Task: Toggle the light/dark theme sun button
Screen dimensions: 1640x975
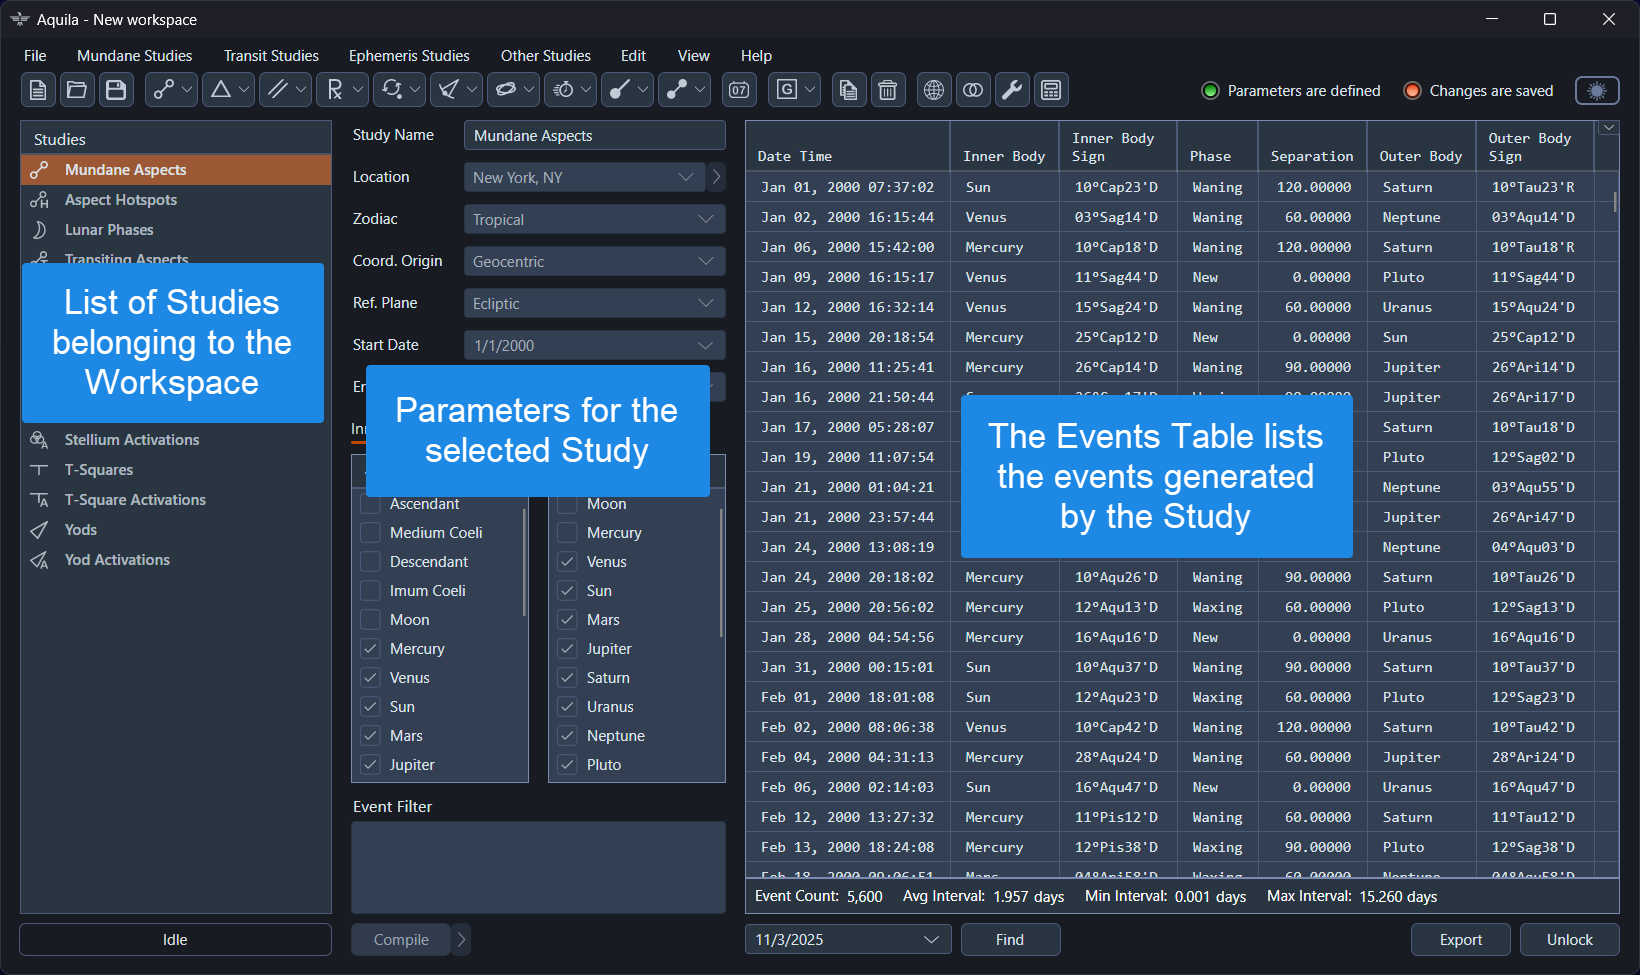Action: 1596,91
